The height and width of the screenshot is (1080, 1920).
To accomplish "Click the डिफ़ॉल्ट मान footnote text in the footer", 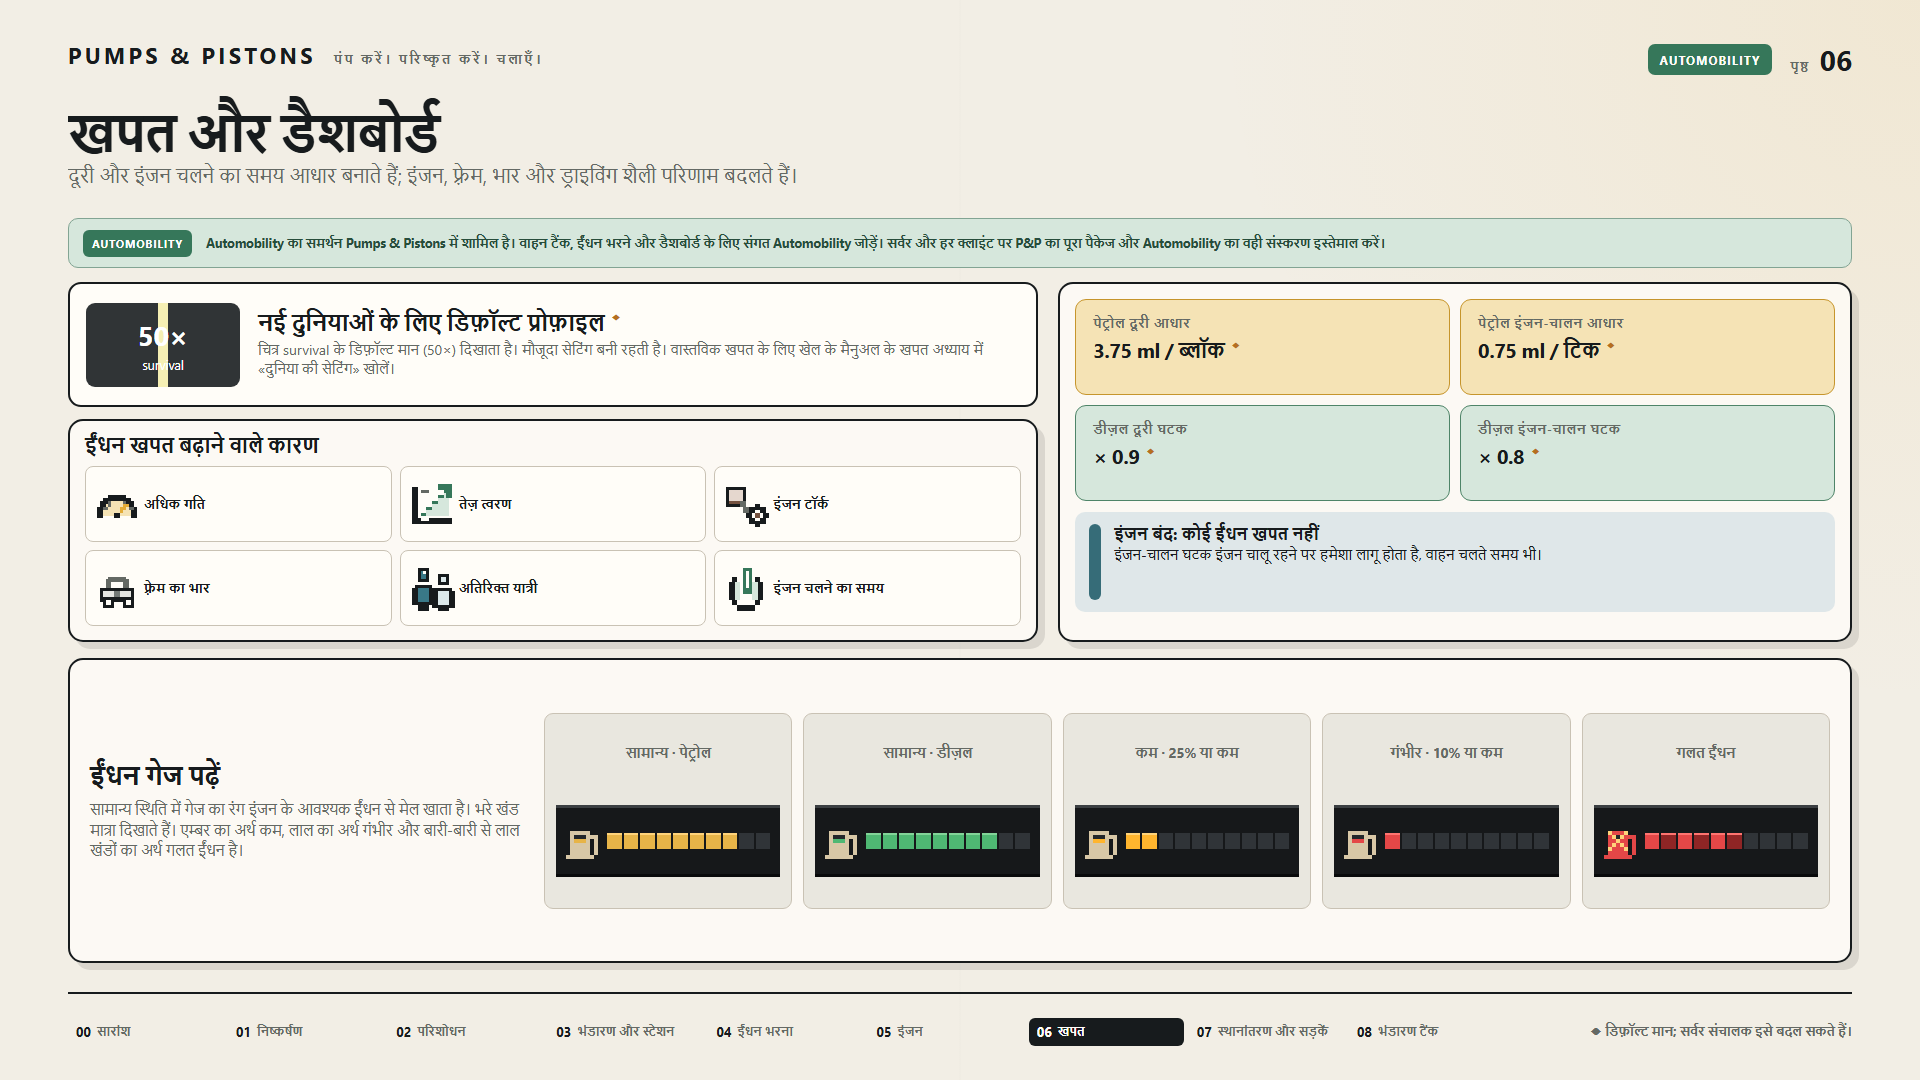I will pyautogui.click(x=1720, y=1031).
